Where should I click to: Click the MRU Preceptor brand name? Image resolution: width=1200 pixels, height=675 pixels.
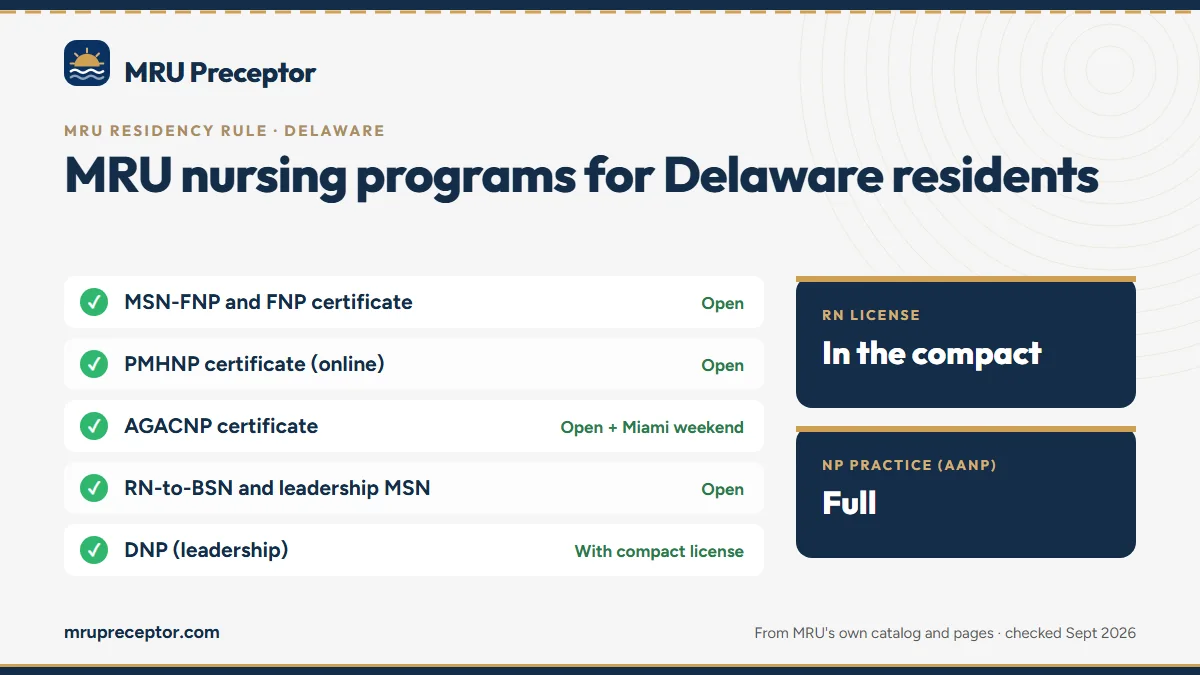click(x=220, y=72)
